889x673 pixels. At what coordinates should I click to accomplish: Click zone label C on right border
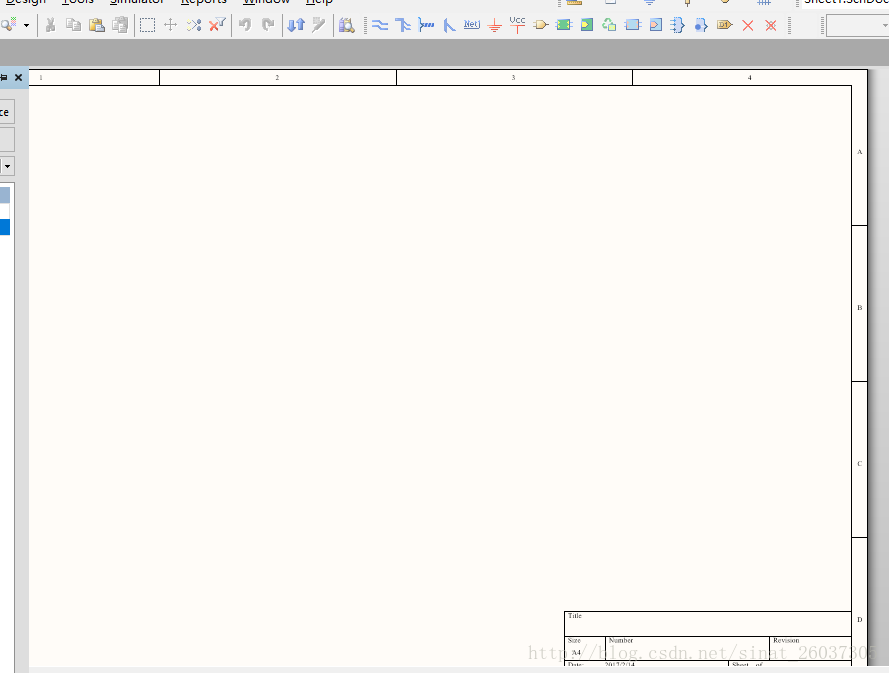point(860,464)
